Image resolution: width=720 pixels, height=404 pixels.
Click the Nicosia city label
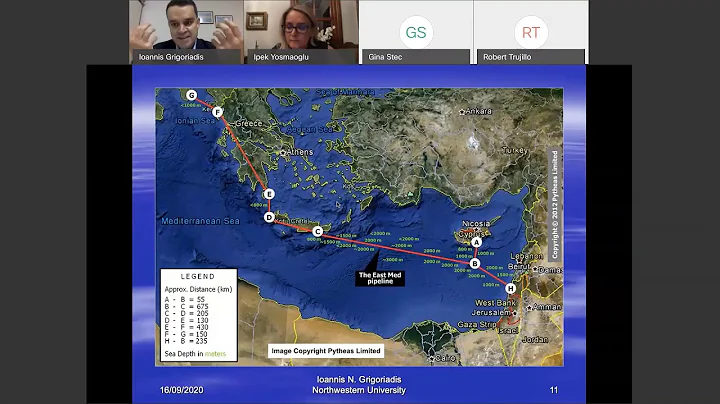point(476,224)
